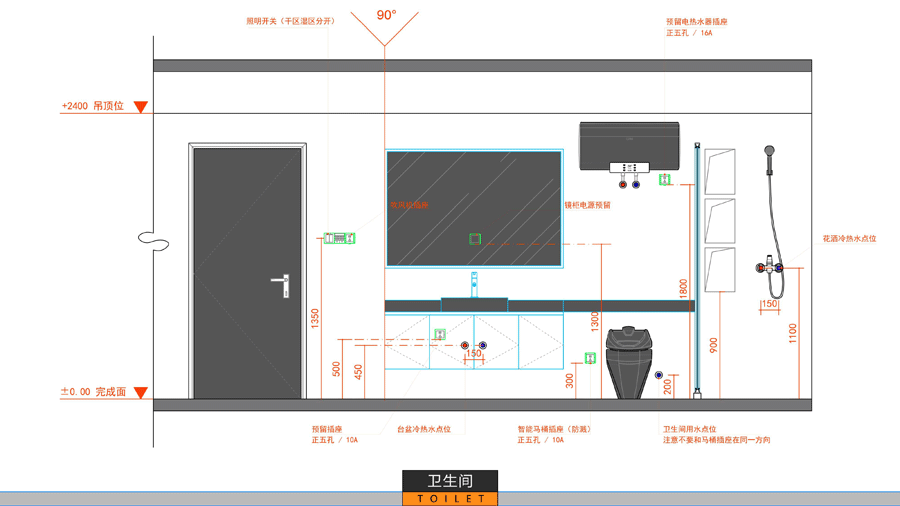900x506 pixels.
Task: Select the 1100 dimension value
Action: [x=793, y=333]
